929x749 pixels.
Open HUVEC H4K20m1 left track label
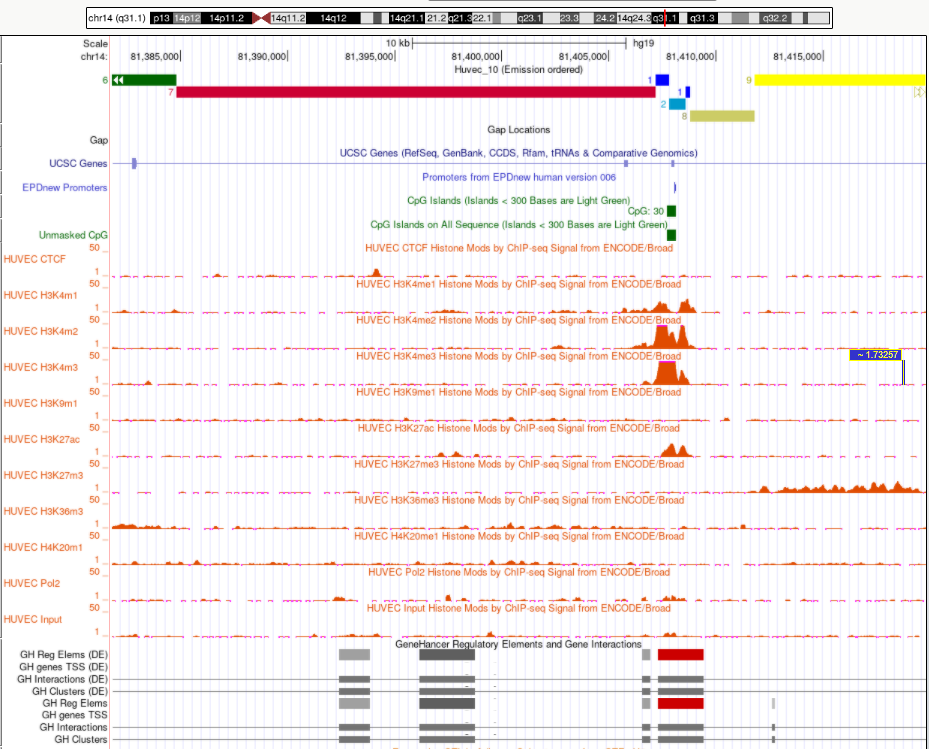click(x=43, y=548)
